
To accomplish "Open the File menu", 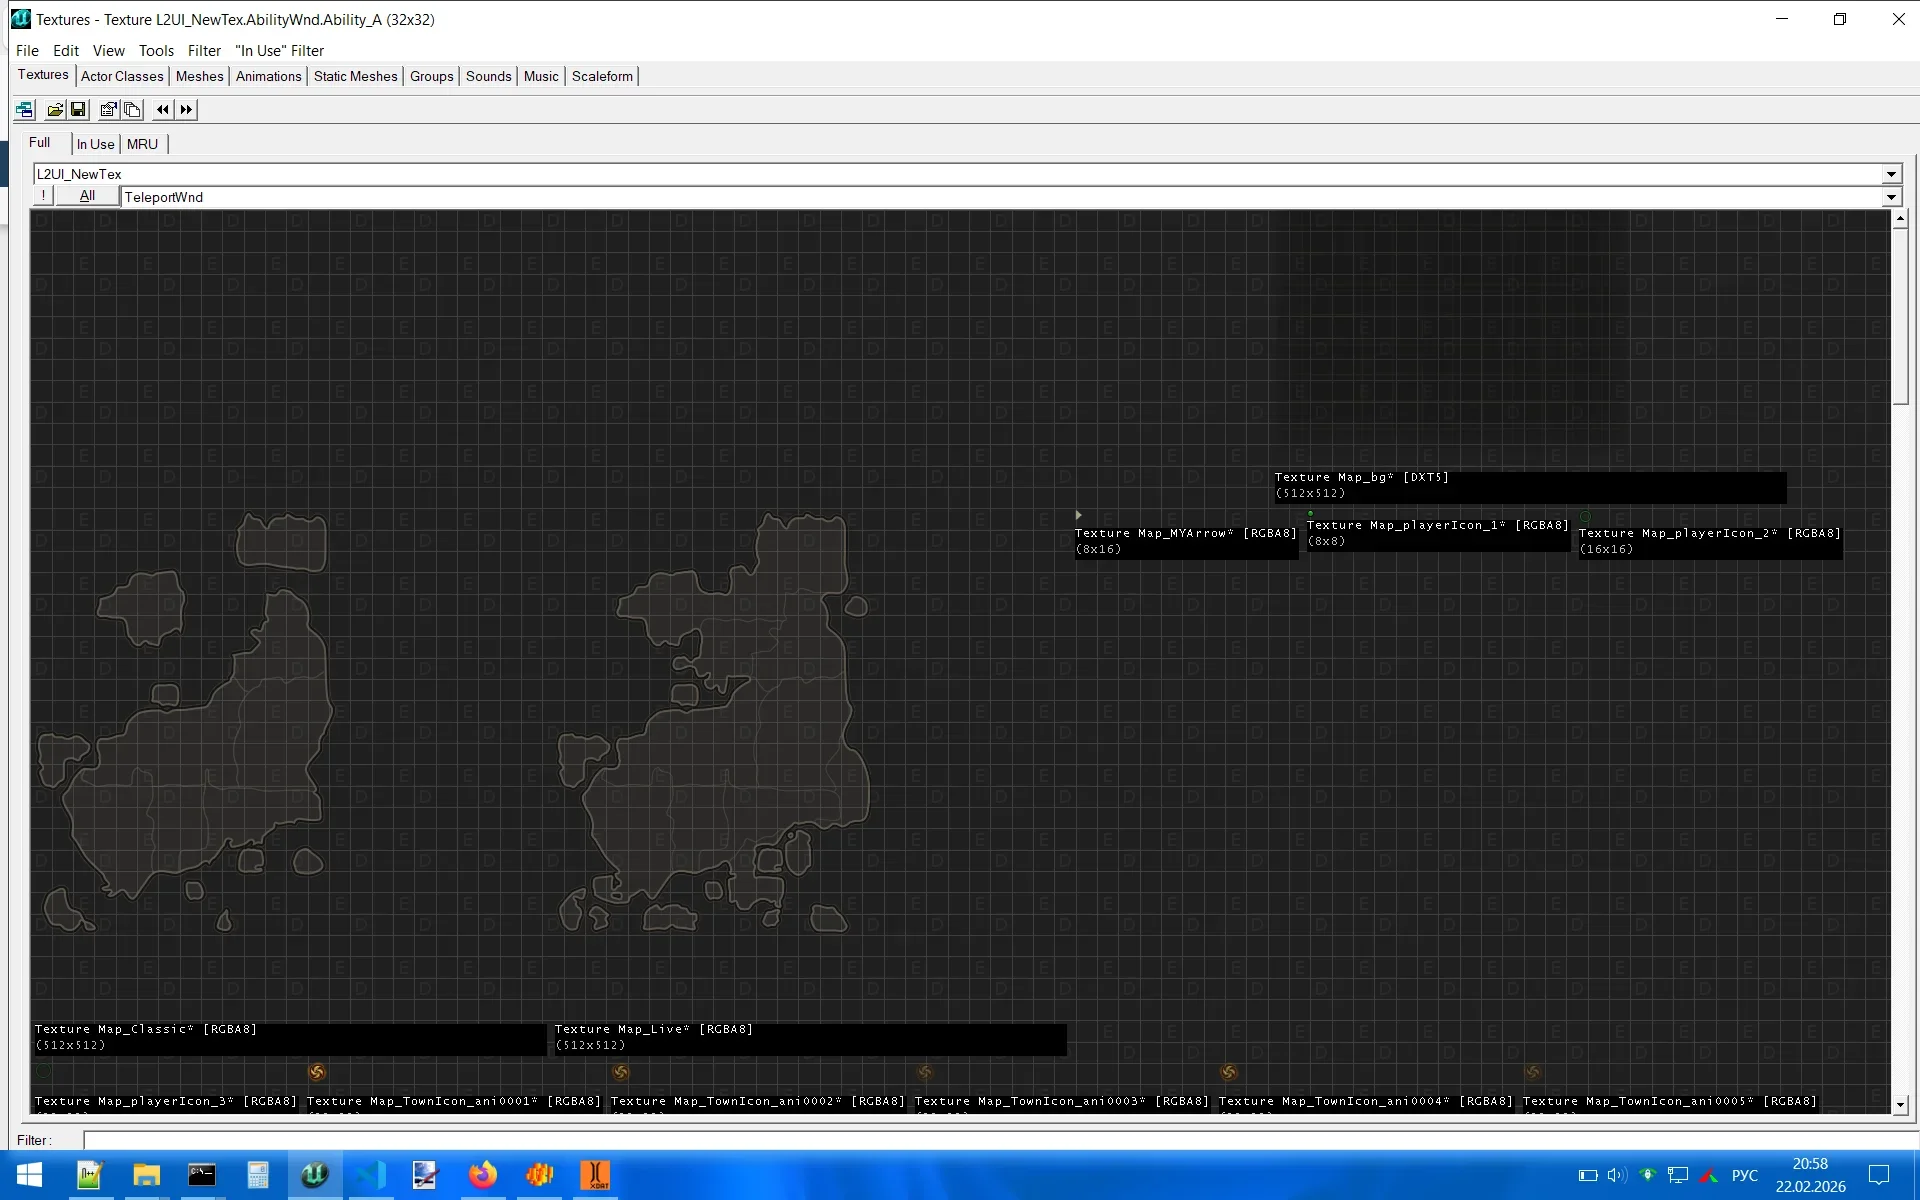I will click(x=27, y=50).
